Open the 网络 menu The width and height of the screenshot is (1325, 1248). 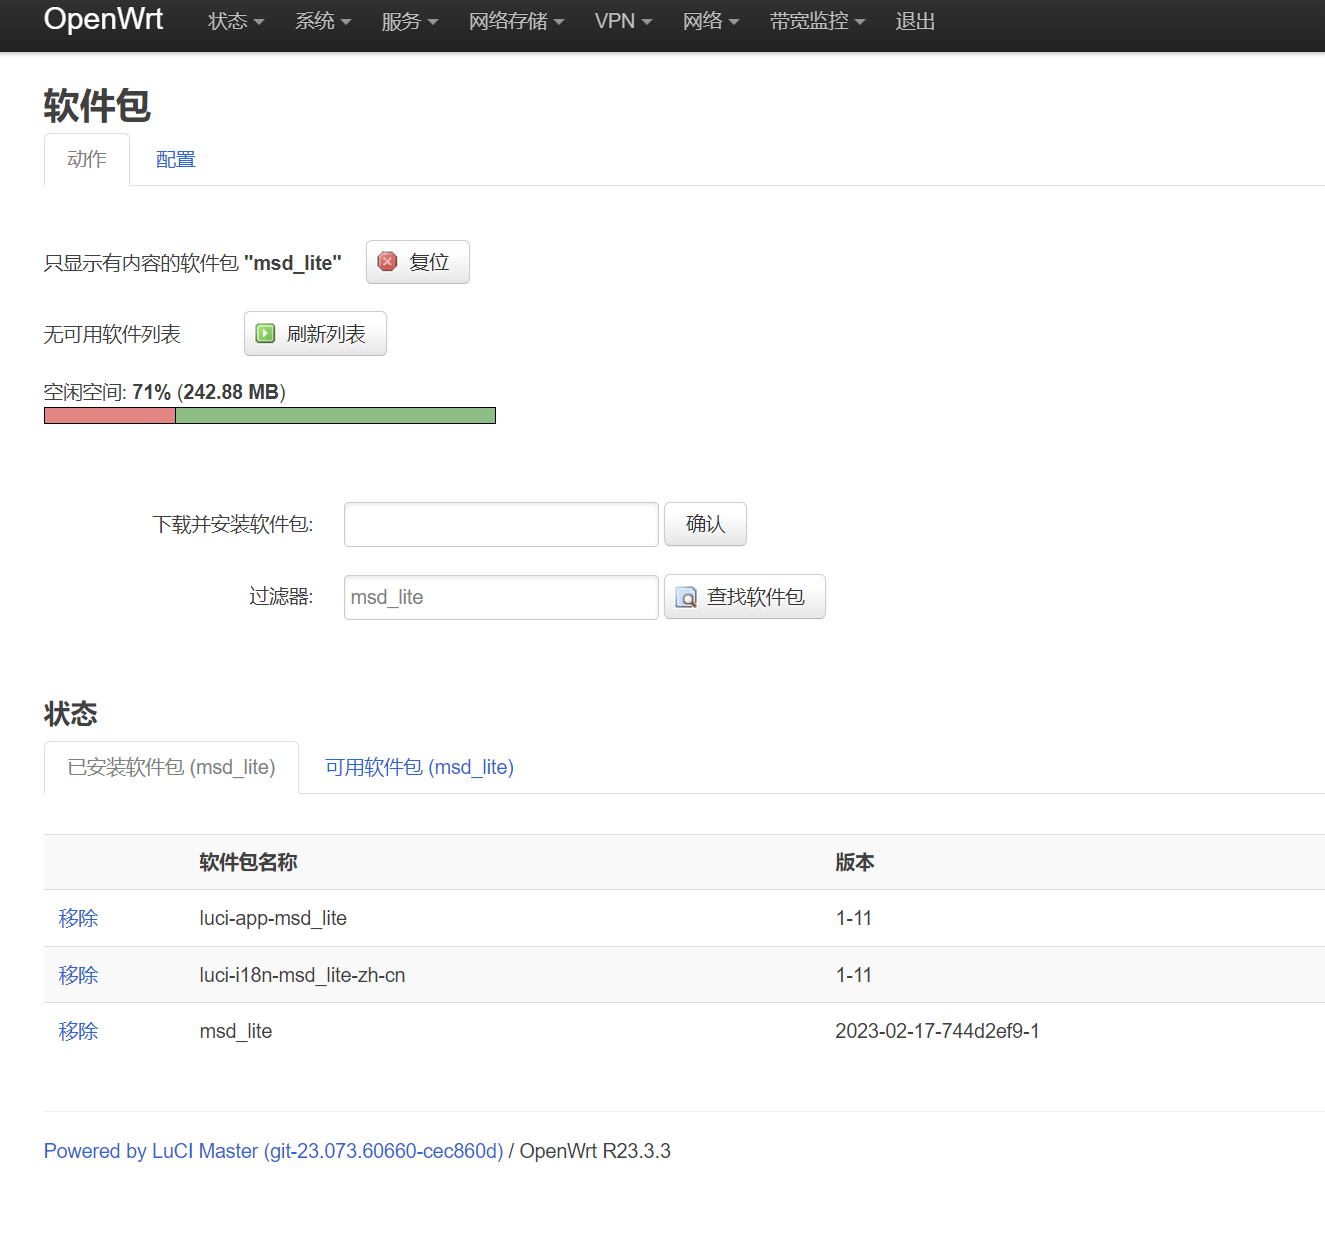pos(710,21)
